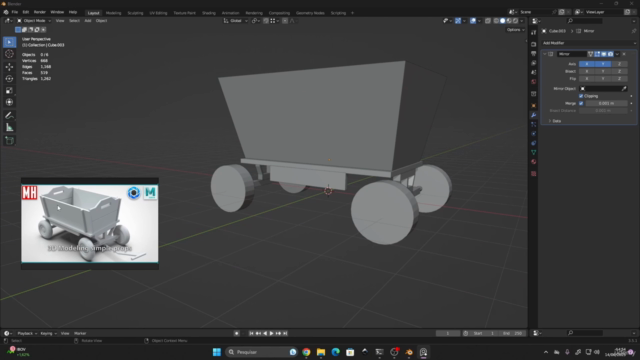
Task: Open the Keying dropdown in timeline
Action: click(48, 333)
